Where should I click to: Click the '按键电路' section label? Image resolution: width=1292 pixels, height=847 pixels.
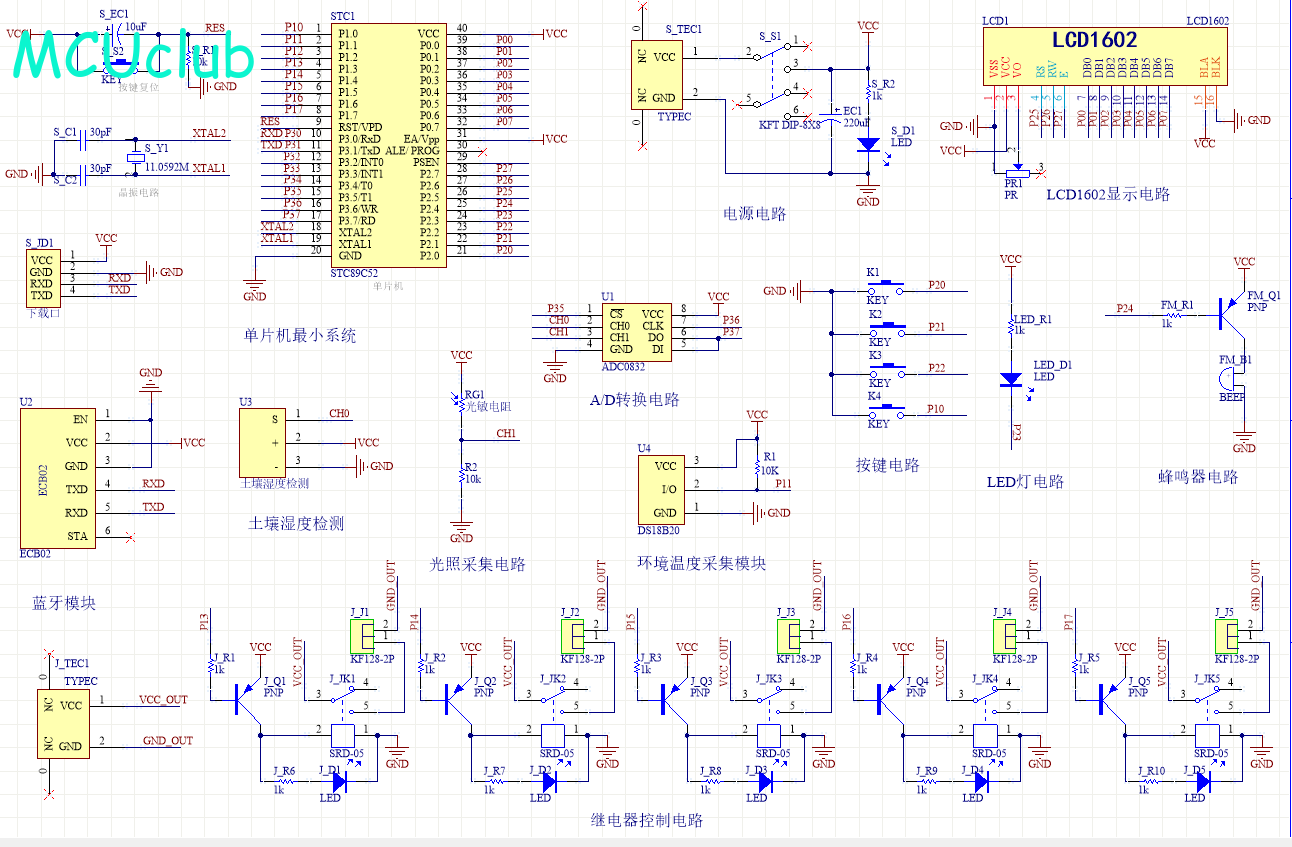pos(888,465)
